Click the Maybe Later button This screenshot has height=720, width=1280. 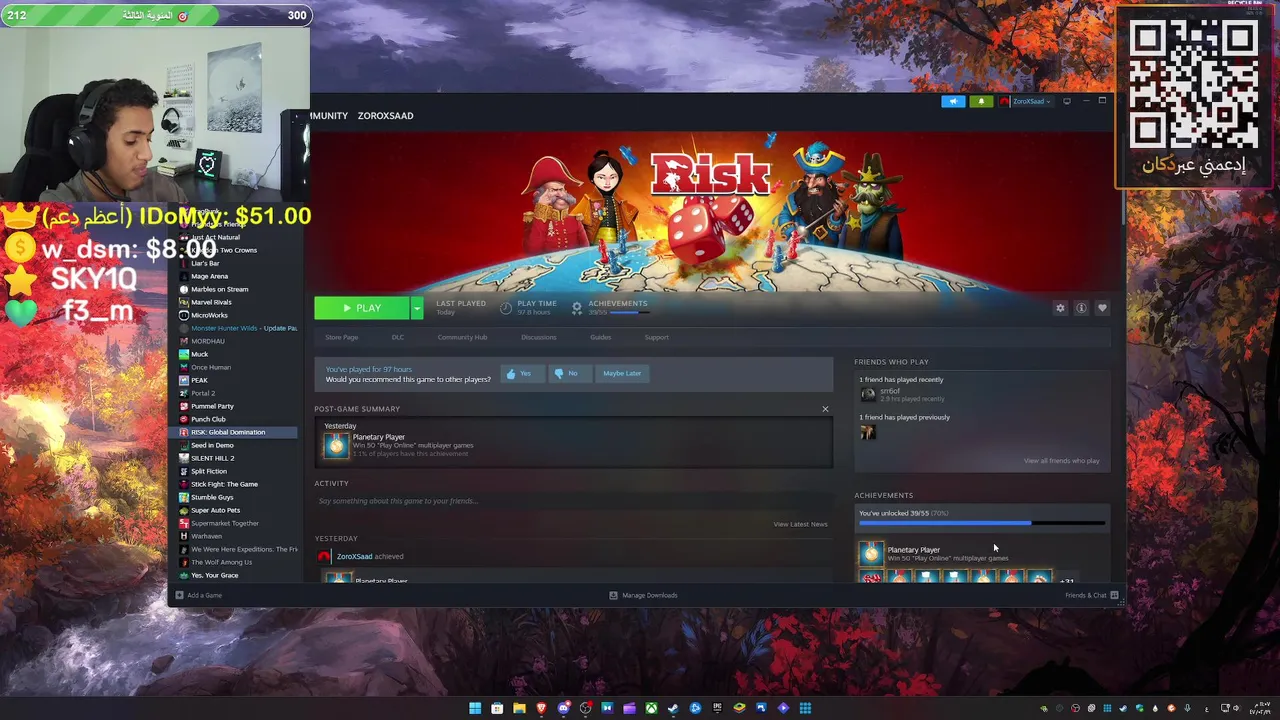(622, 373)
